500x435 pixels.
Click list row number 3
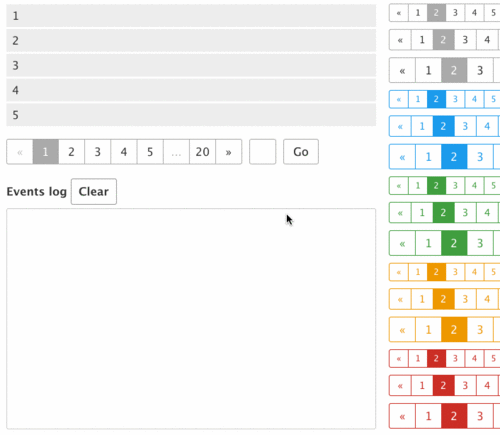[191, 65]
